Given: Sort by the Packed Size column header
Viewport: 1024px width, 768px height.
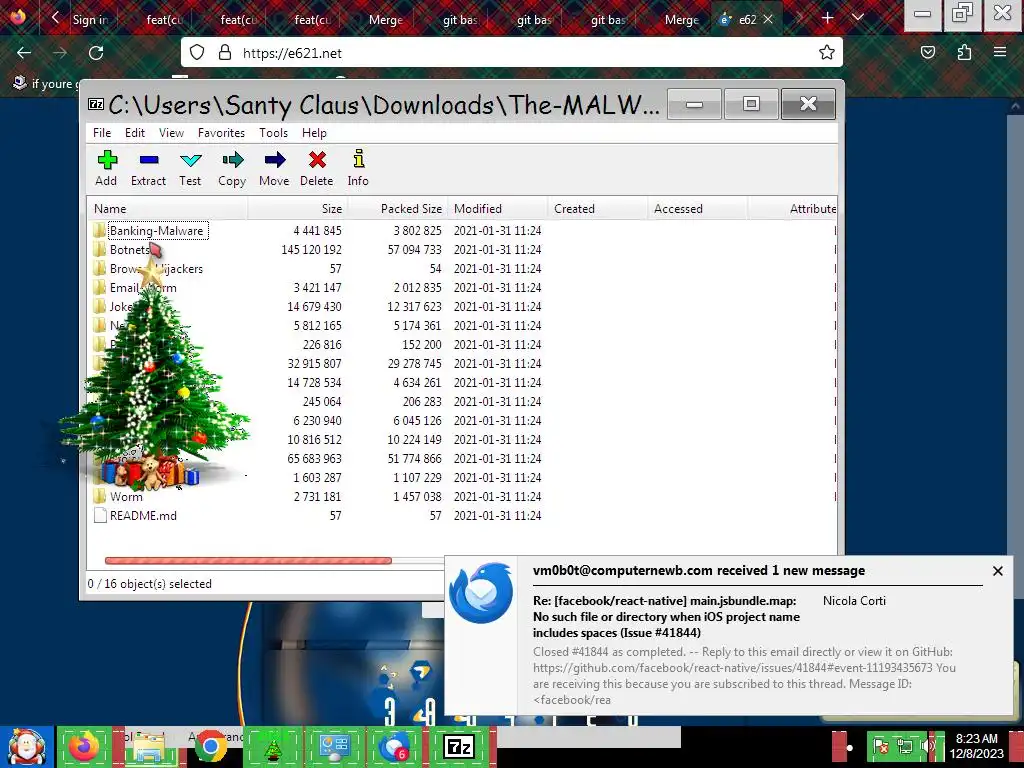Looking at the screenshot, I should tap(397, 209).
